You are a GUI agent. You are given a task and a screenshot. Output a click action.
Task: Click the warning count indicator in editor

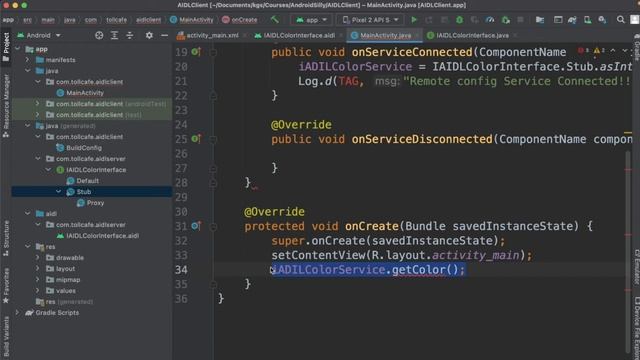pos(599,51)
